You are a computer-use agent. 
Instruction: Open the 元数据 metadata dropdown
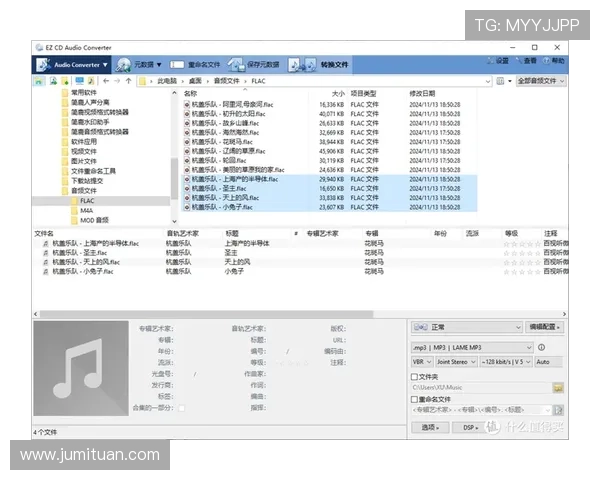[139, 65]
